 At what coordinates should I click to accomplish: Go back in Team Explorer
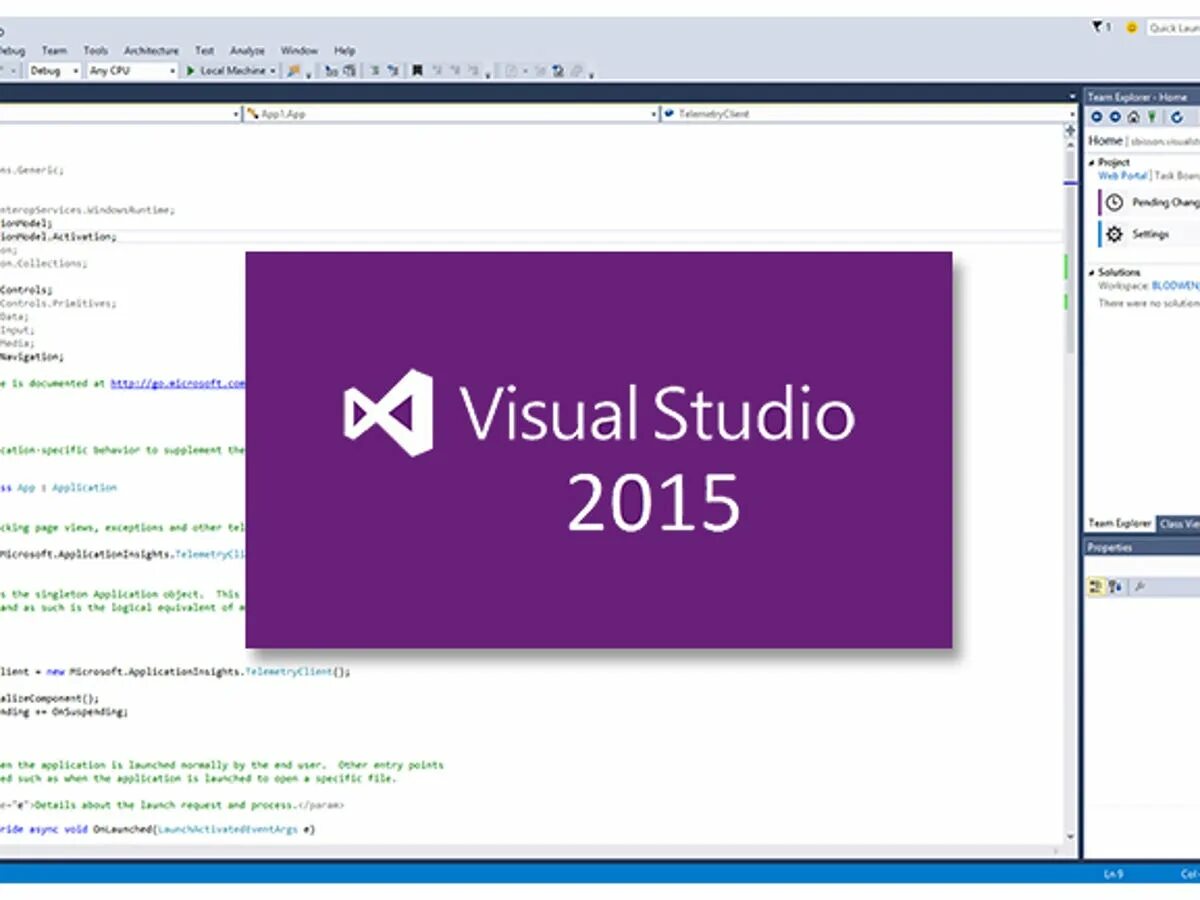1097,117
